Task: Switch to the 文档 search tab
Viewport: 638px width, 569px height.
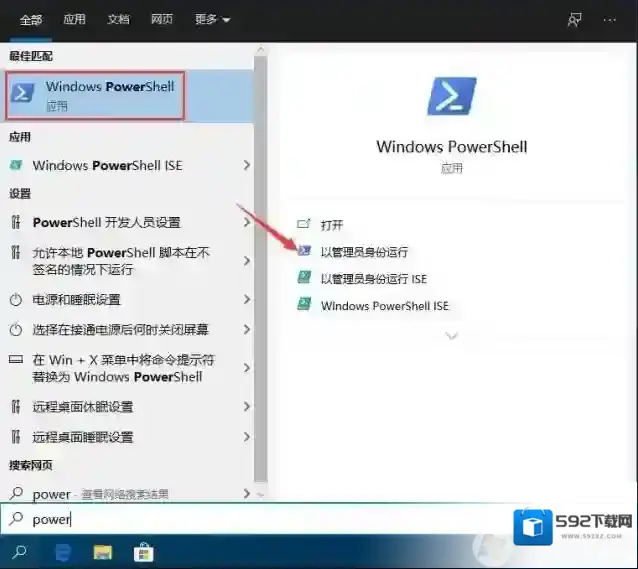Action: pyautogui.click(x=118, y=19)
